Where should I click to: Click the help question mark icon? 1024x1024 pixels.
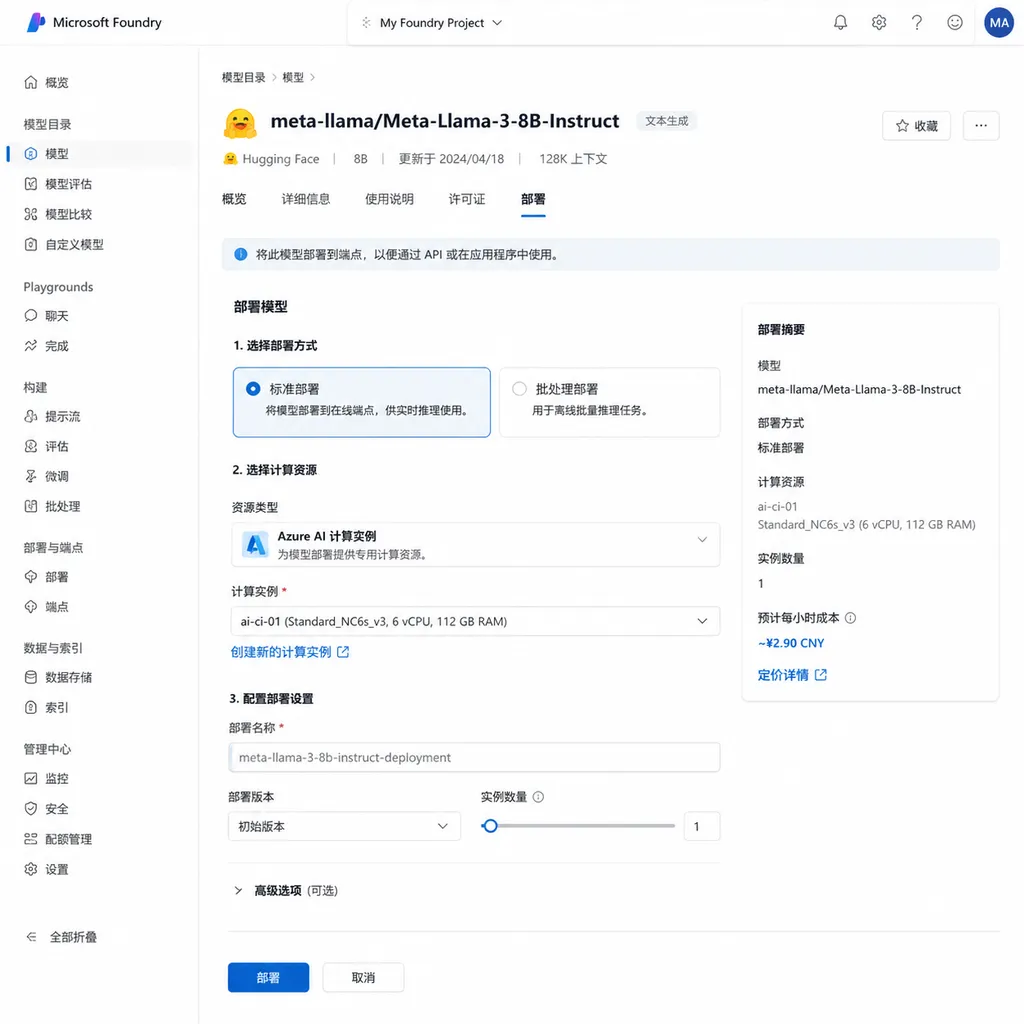[x=917, y=23]
